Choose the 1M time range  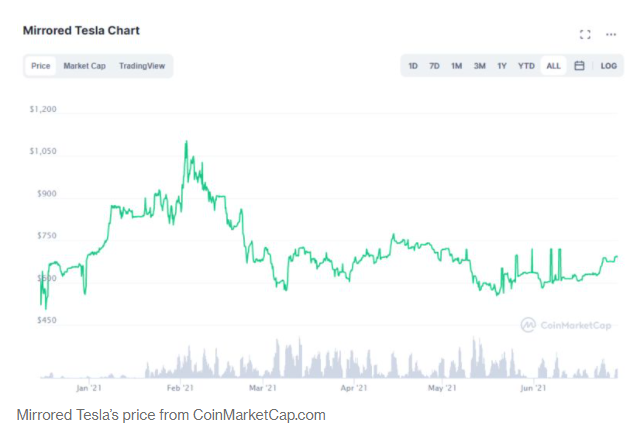[x=456, y=66]
